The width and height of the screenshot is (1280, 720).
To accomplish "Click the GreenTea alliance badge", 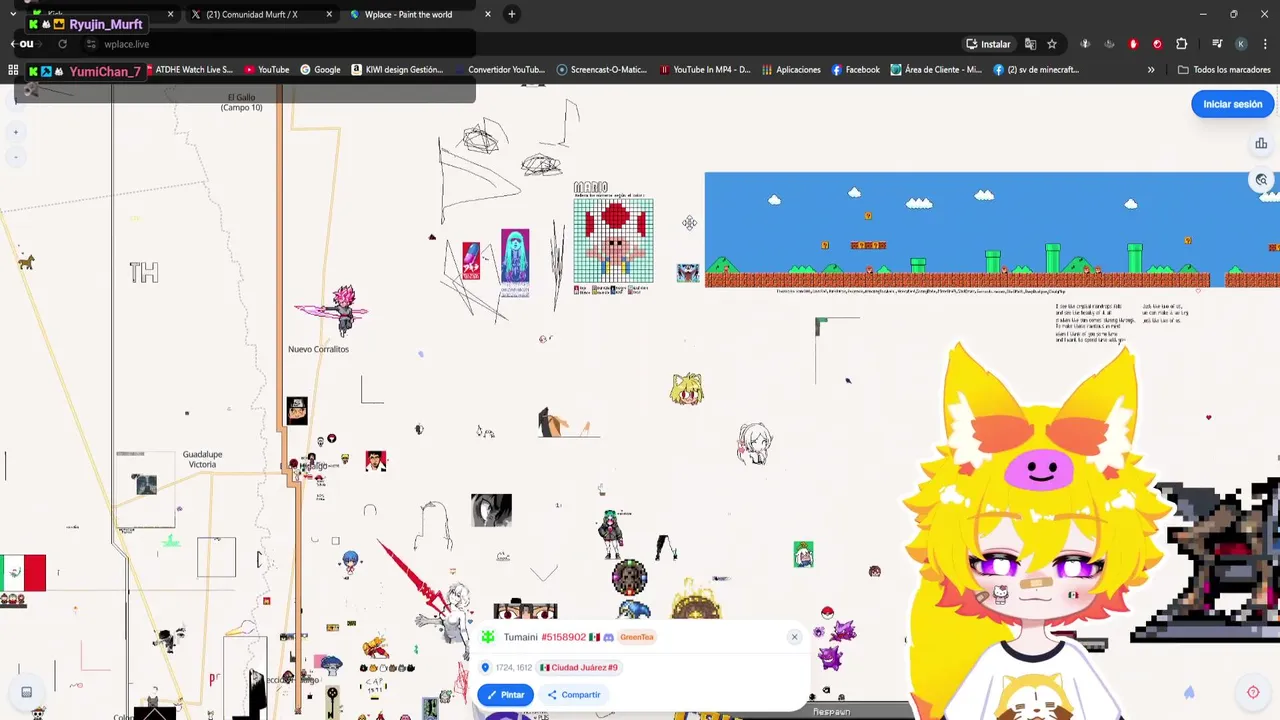I will click(x=637, y=637).
